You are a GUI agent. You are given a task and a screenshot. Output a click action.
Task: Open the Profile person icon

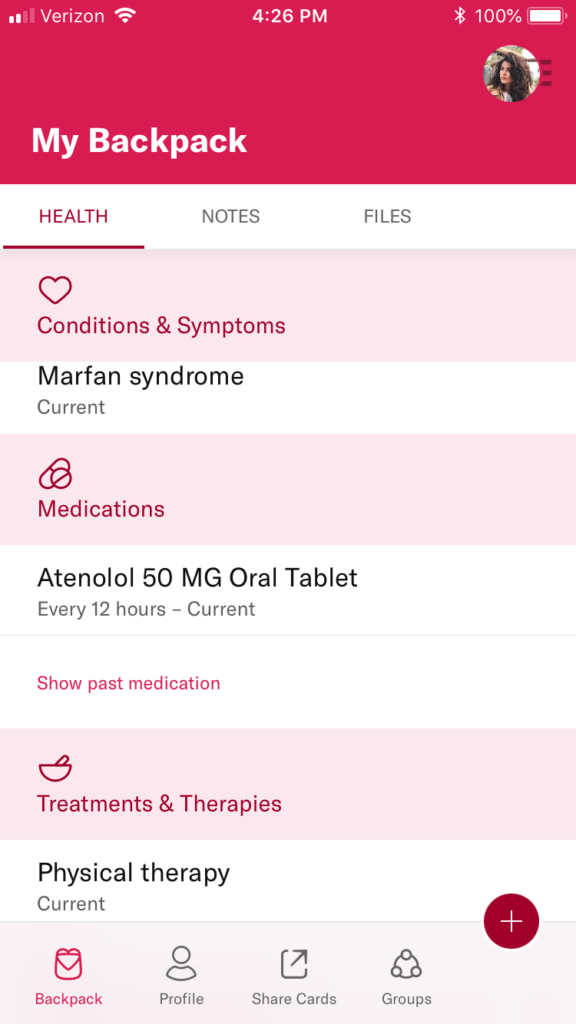tap(181, 963)
